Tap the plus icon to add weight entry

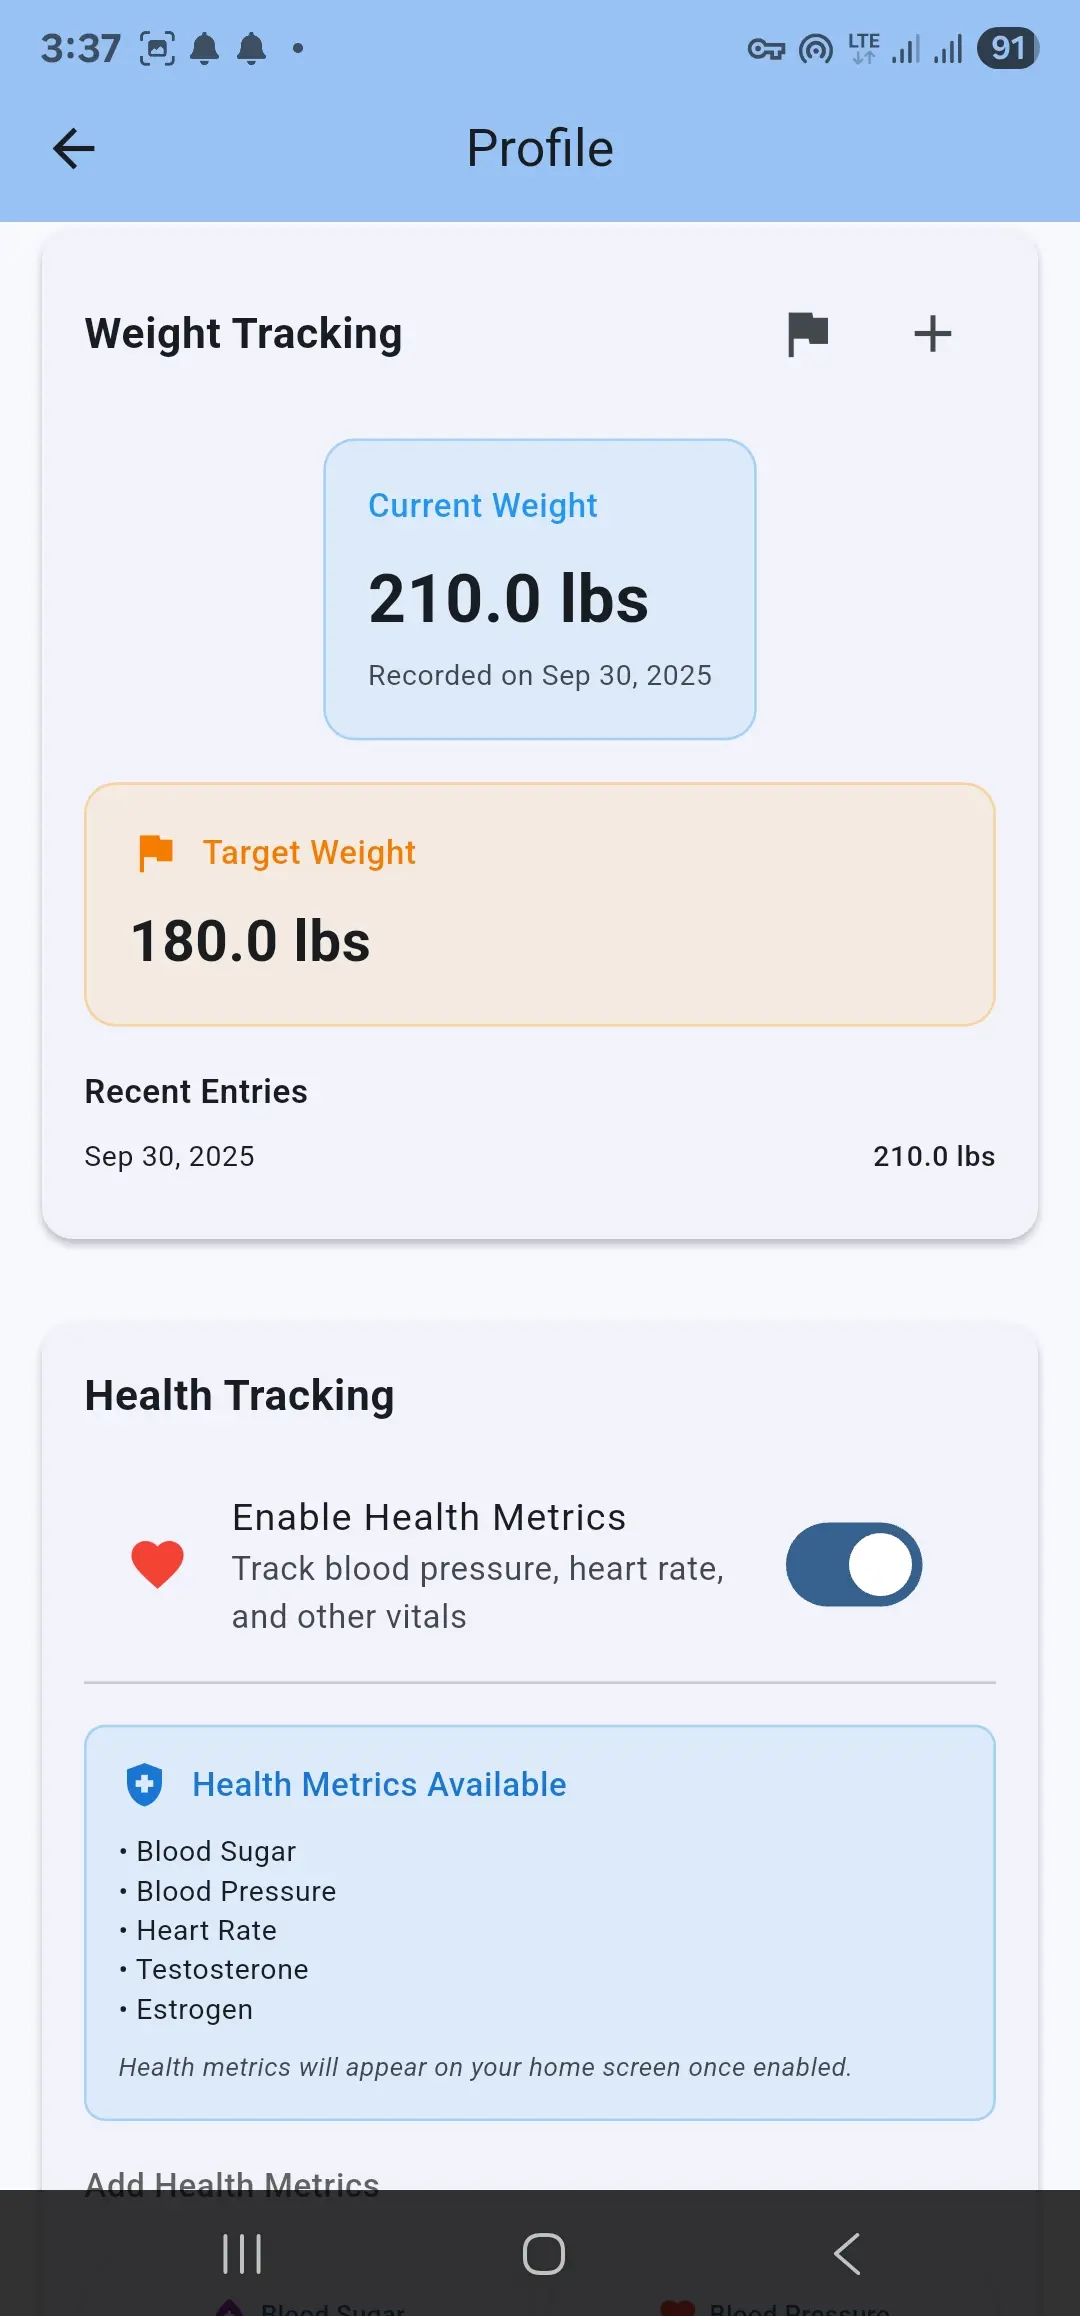[x=932, y=334]
